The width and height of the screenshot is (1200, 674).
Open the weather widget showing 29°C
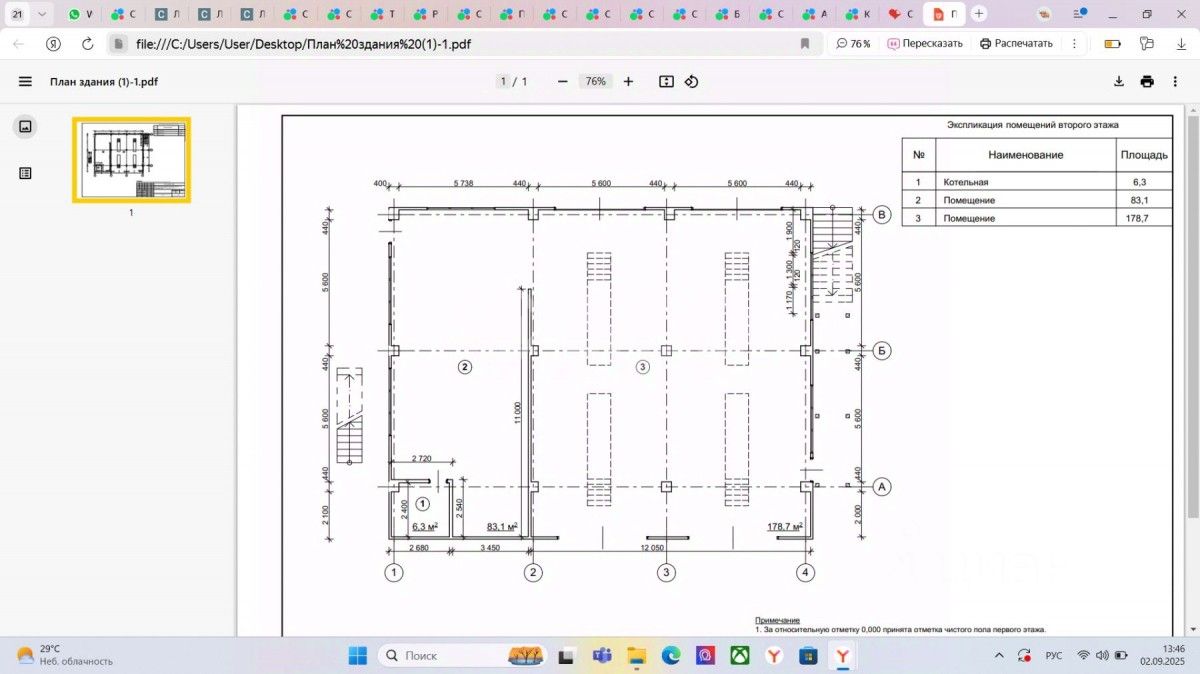pyautogui.click(x=64, y=656)
